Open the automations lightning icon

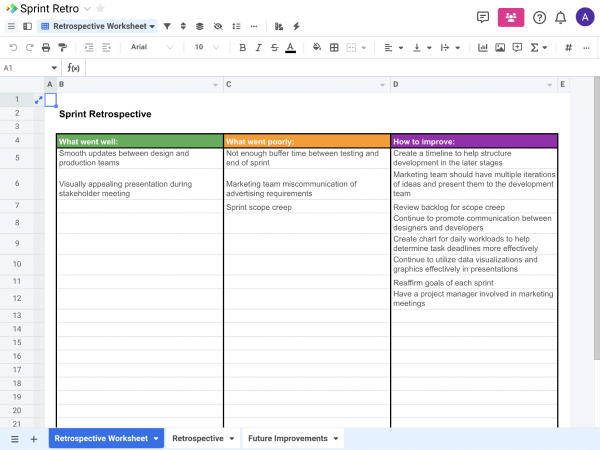click(296, 26)
